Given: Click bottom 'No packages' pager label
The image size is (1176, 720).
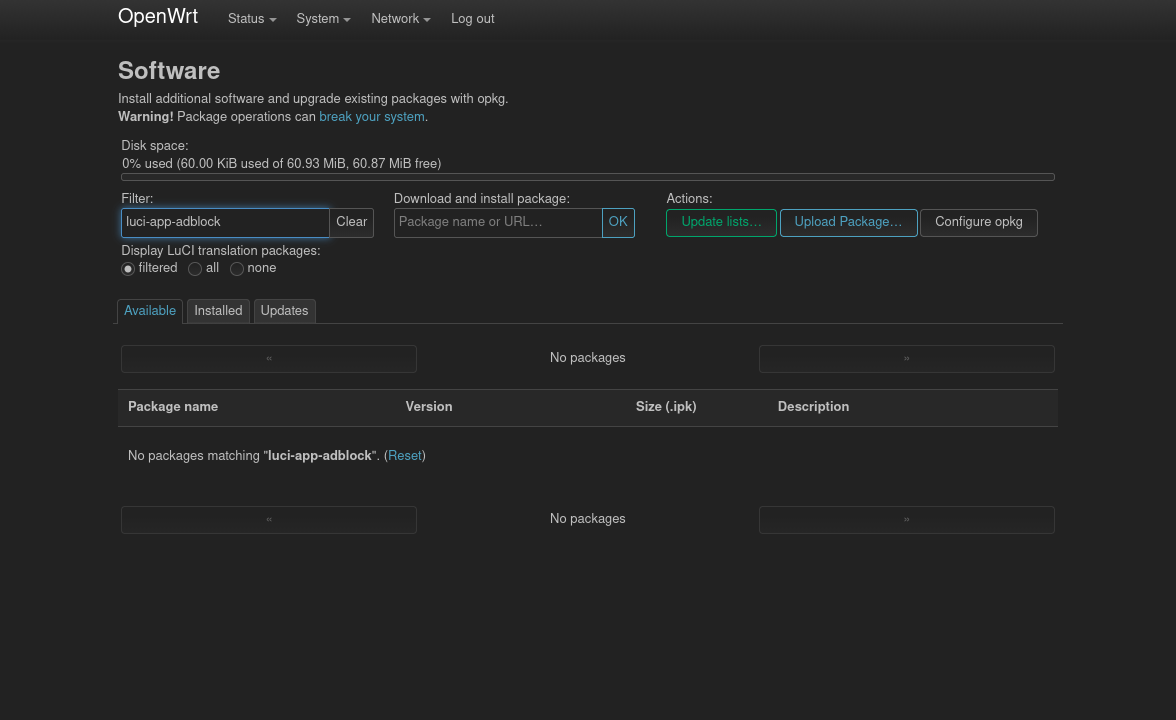Looking at the screenshot, I should 587,519.
